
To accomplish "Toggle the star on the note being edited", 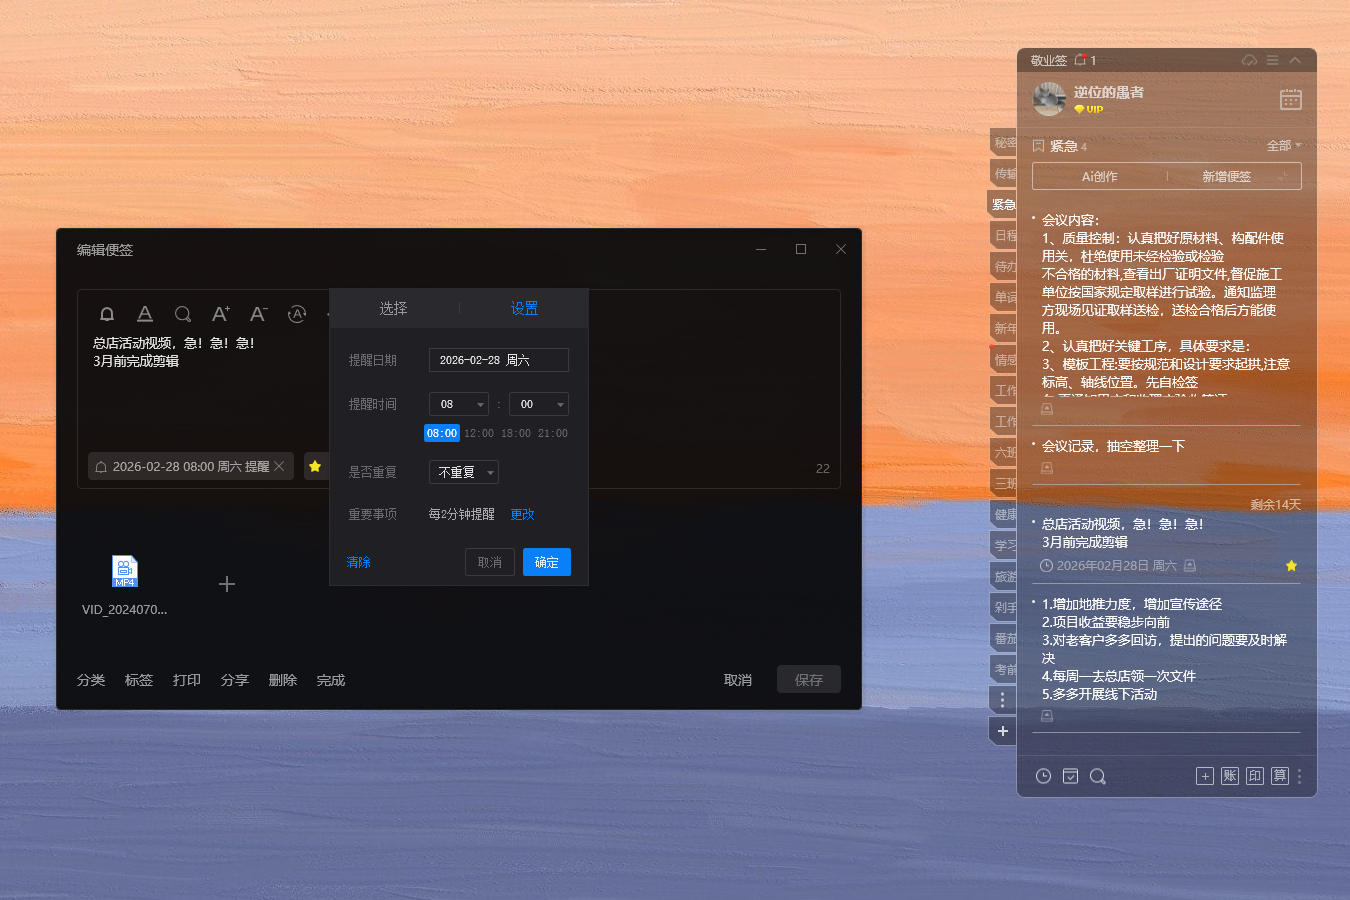I will 316,466.
